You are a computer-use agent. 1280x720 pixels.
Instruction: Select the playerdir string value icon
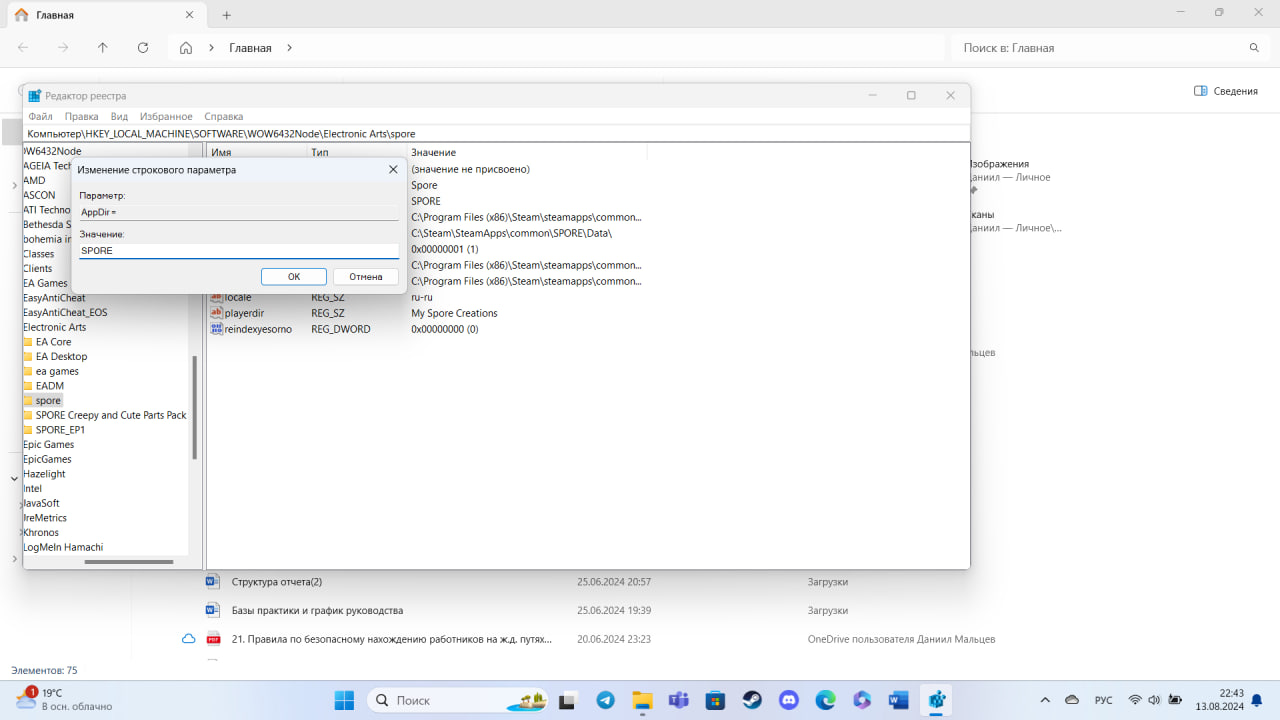point(216,313)
